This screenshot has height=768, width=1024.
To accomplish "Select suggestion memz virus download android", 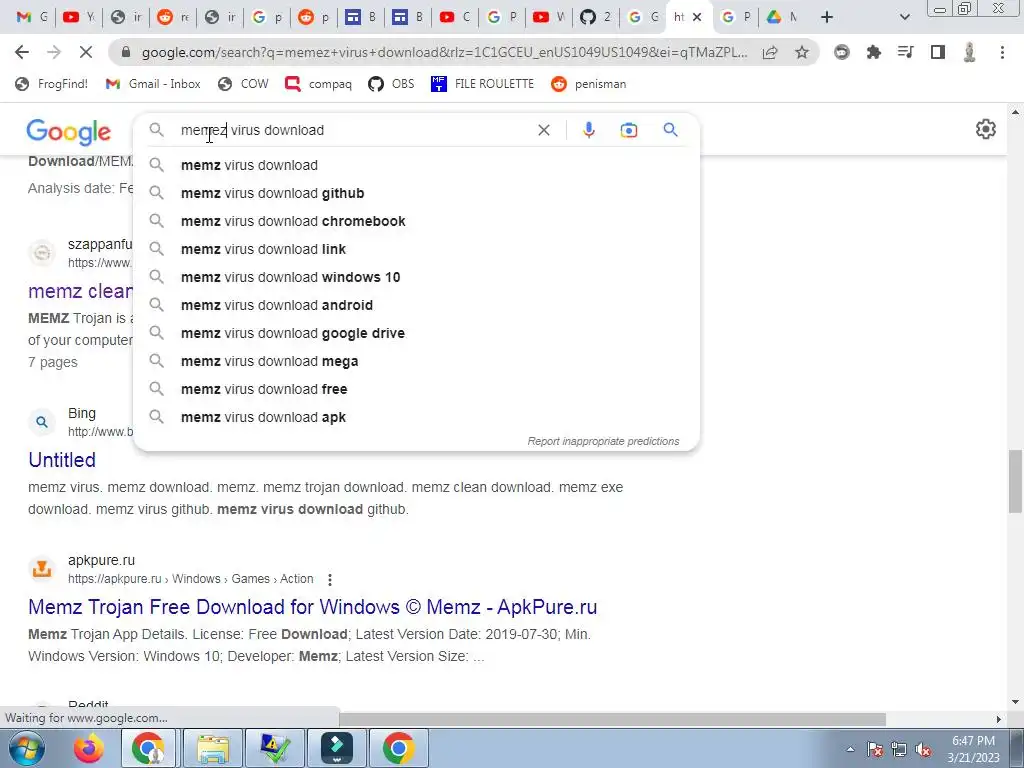I will (417, 306).
